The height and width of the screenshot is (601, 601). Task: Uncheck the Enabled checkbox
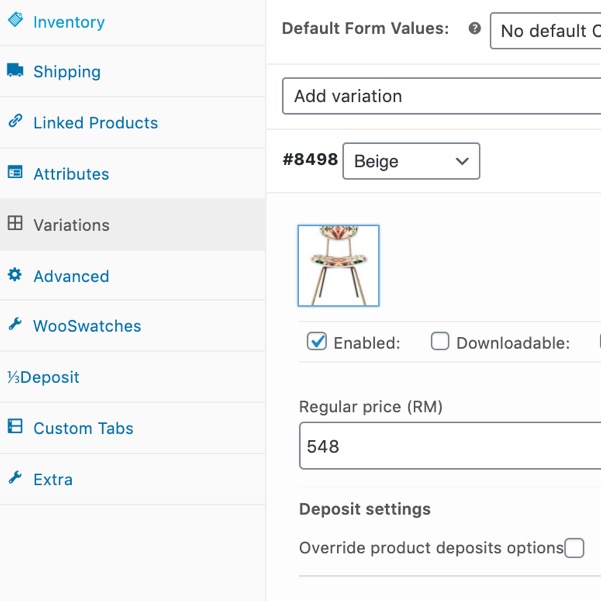(317, 341)
